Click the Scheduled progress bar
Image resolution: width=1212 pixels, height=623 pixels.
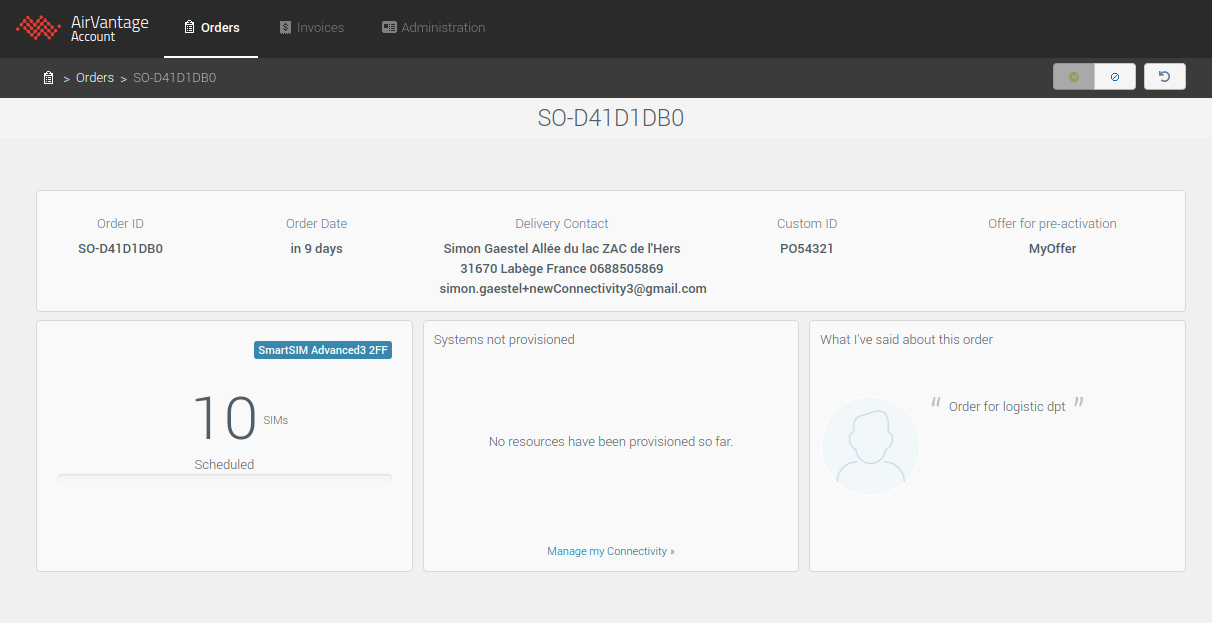[224, 479]
